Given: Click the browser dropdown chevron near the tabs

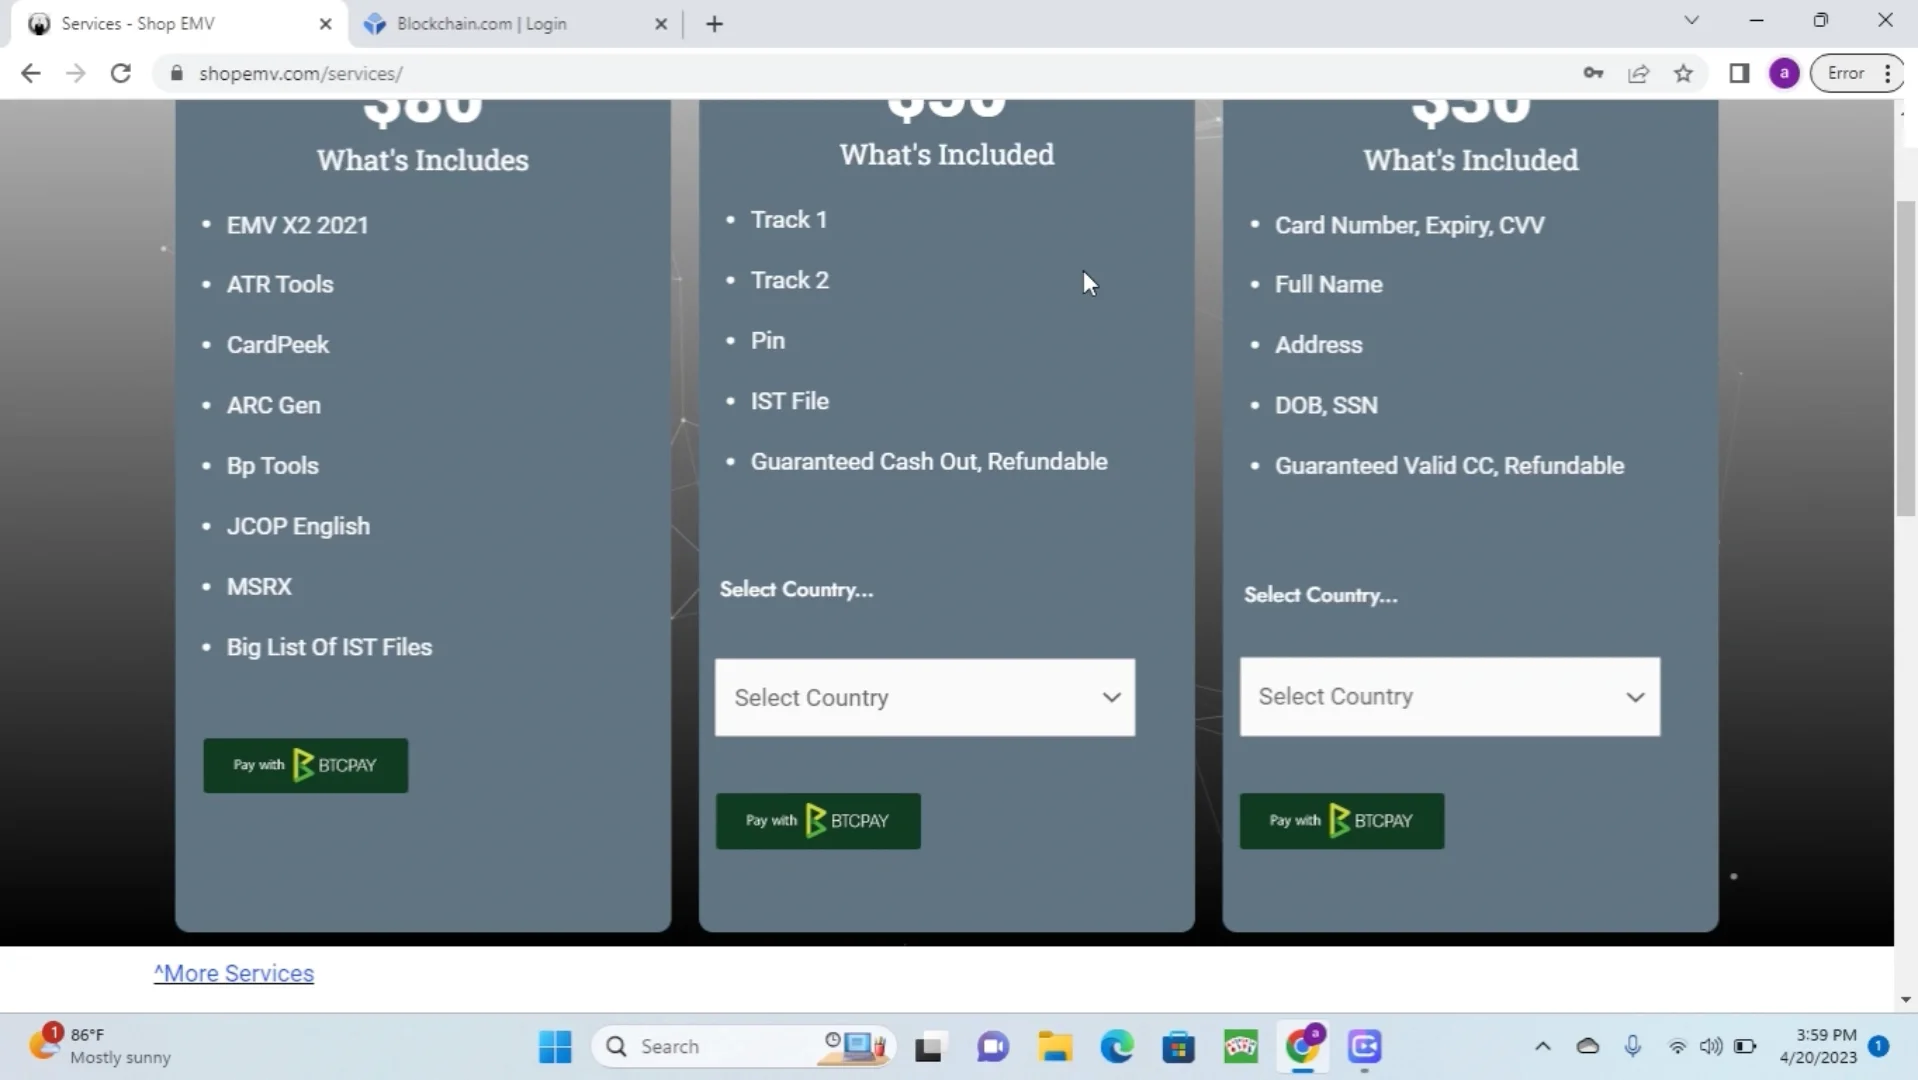Looking at the screenshot, I should [x=1692, y=20].
